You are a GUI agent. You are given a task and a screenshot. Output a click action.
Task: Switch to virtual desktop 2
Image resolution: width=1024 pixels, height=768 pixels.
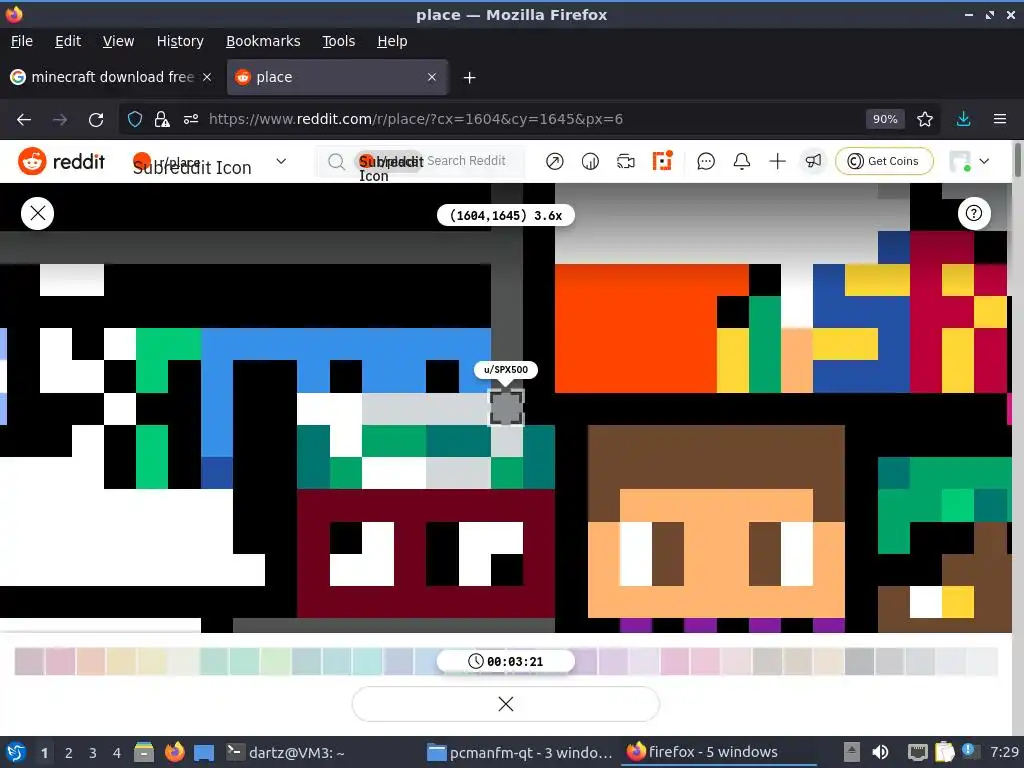pyautogui.click(x=68, y=753)
